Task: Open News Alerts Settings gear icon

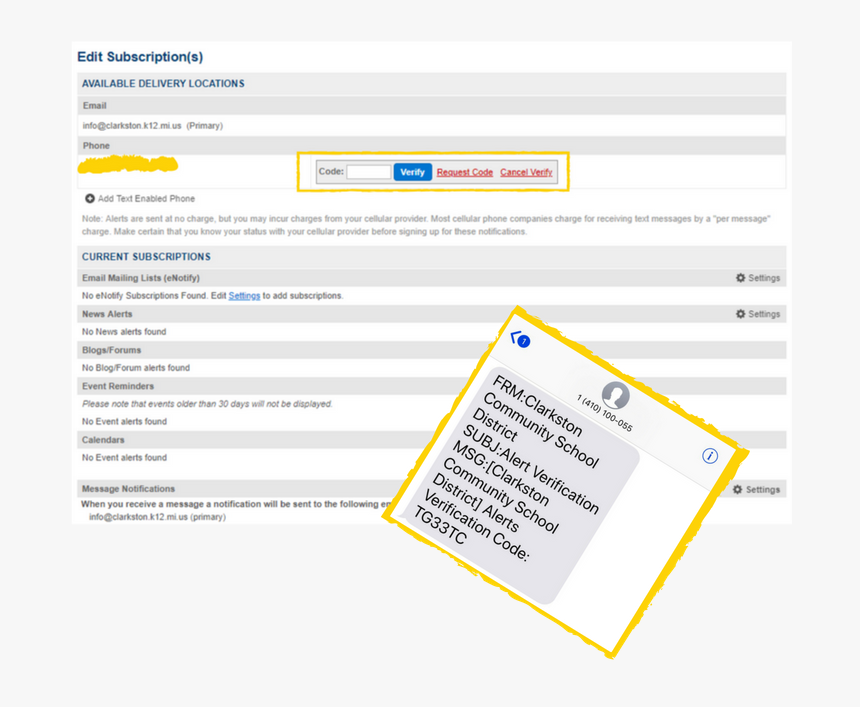Action: point(740,314)
